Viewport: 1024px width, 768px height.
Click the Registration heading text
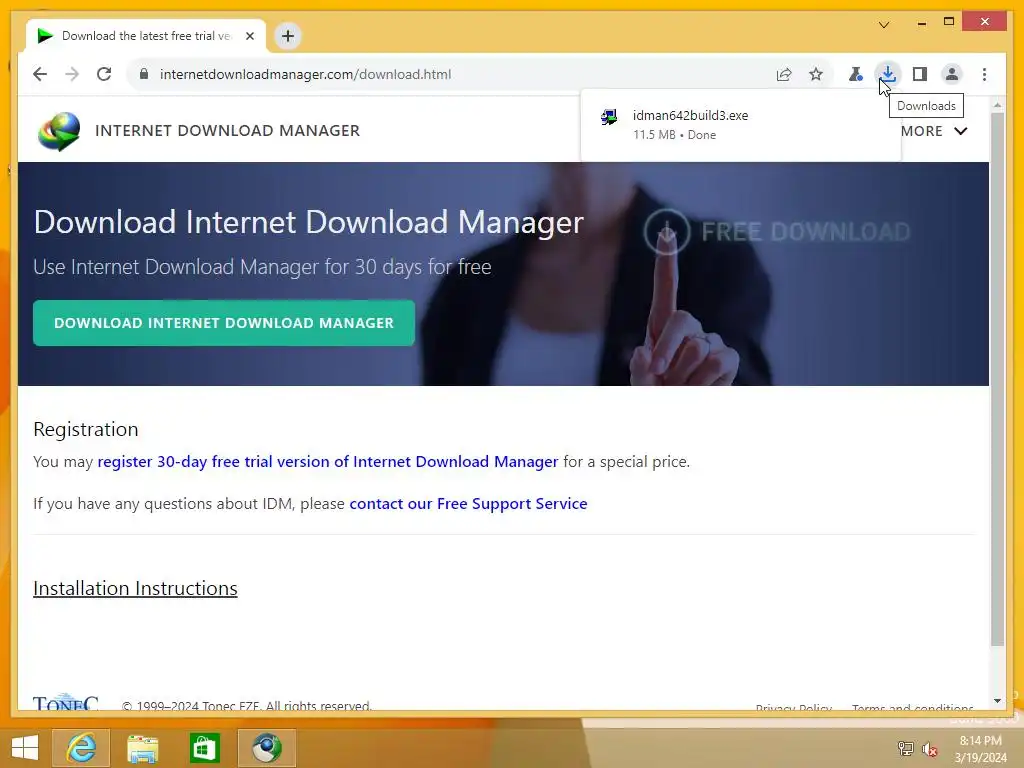(x=86, y=429)
